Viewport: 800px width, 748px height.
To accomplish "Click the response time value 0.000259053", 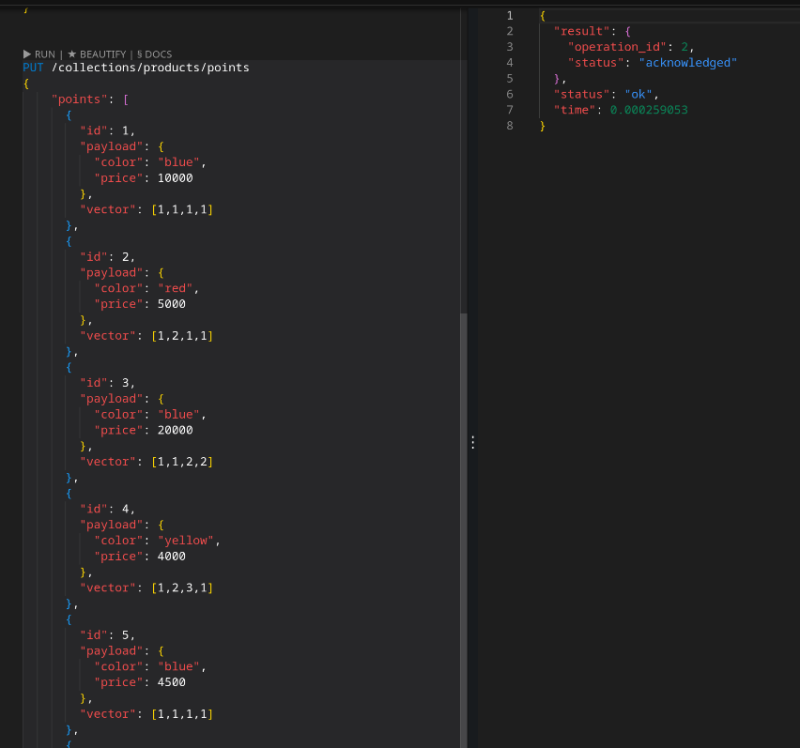I will pyautogui.click(x=648, y=110).
